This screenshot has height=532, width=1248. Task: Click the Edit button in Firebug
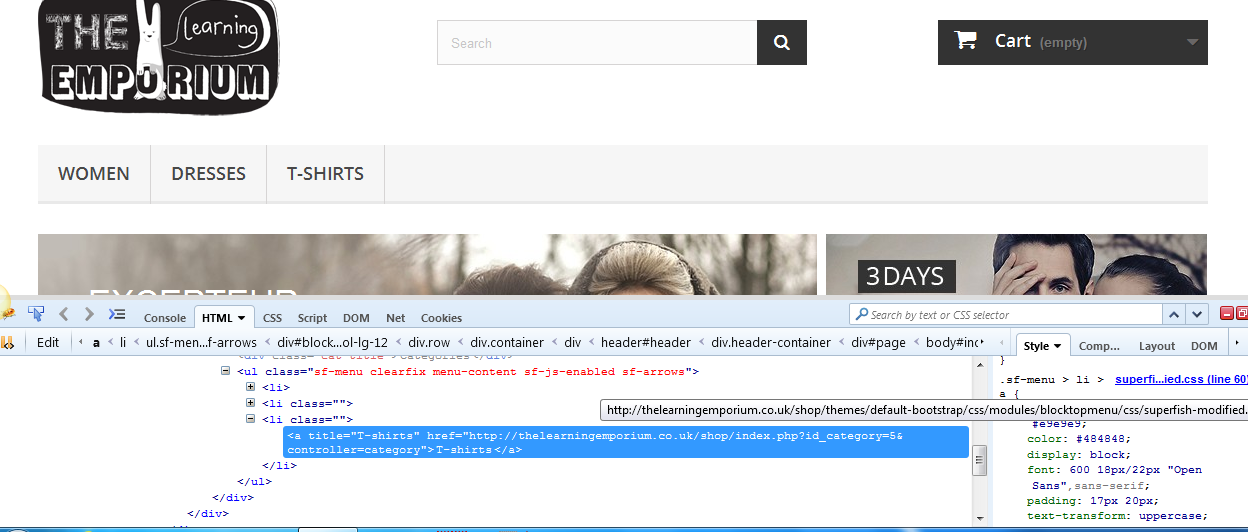tap(48, 342)
